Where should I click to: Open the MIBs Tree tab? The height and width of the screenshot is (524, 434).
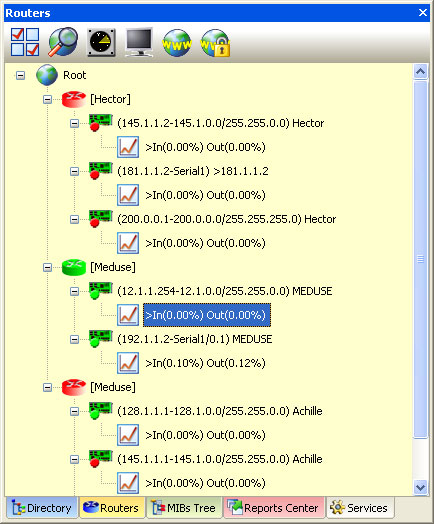coord(184,508)
